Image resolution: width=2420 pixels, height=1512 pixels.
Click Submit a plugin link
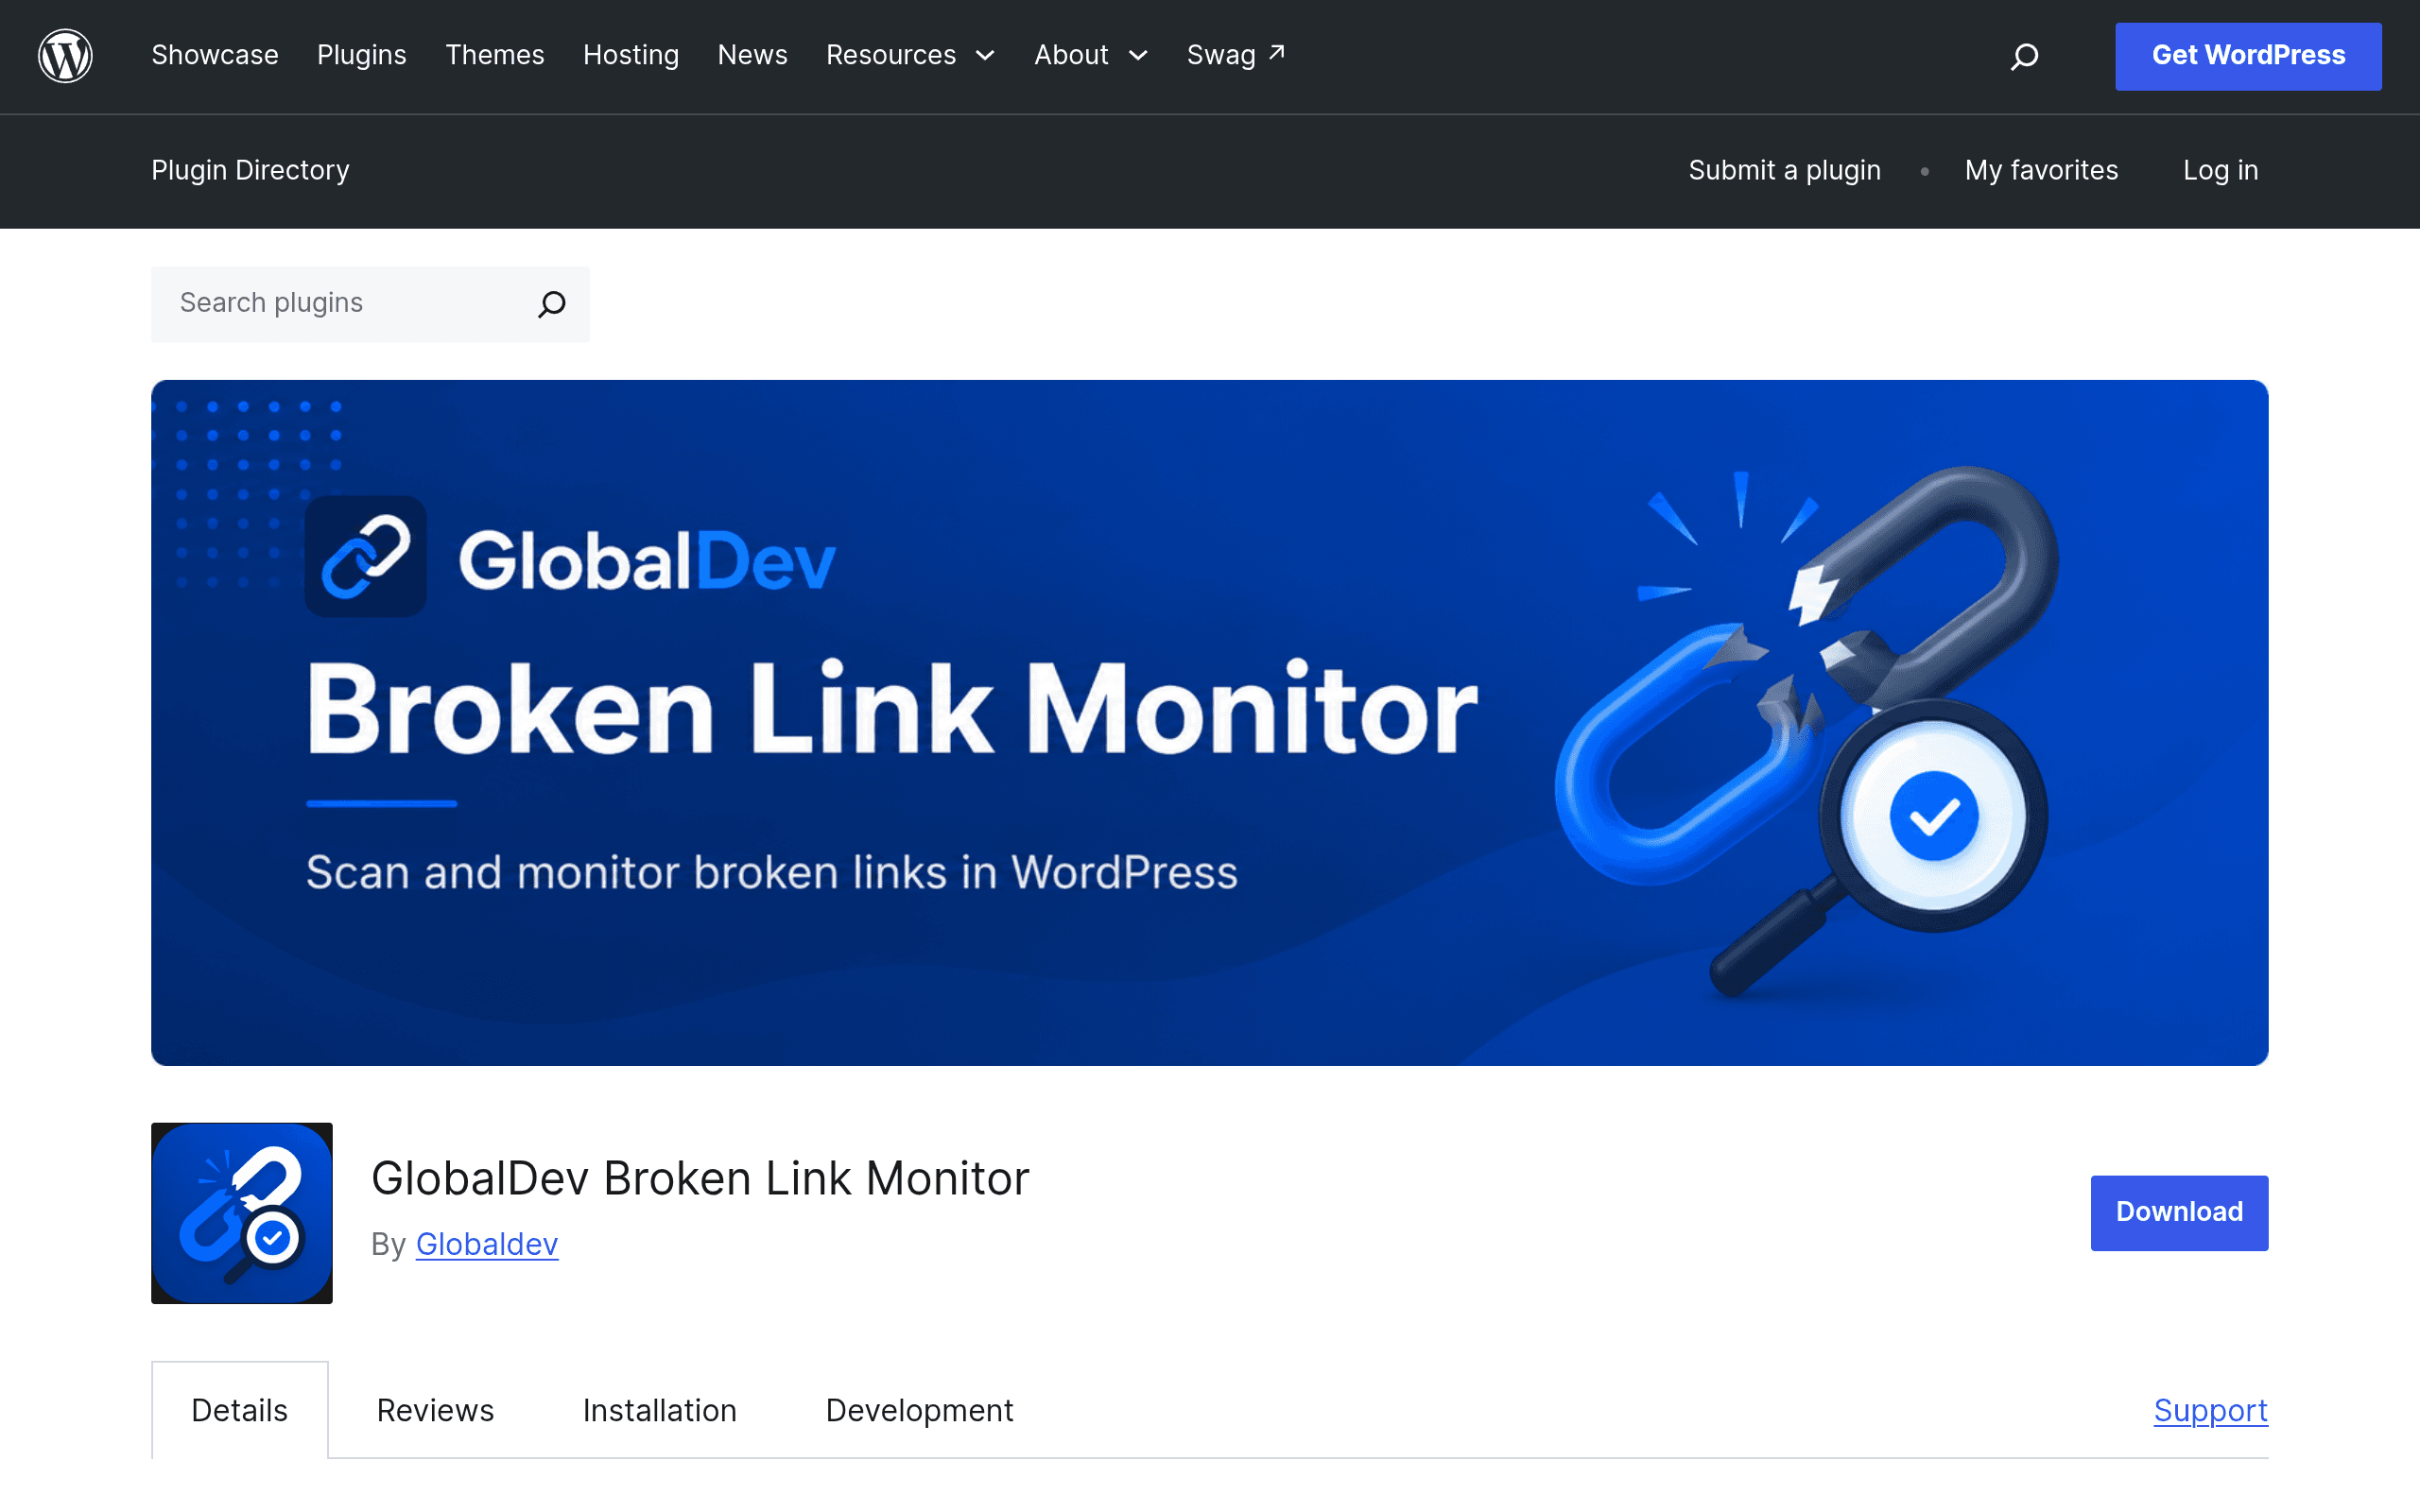tap(1784, 171)
